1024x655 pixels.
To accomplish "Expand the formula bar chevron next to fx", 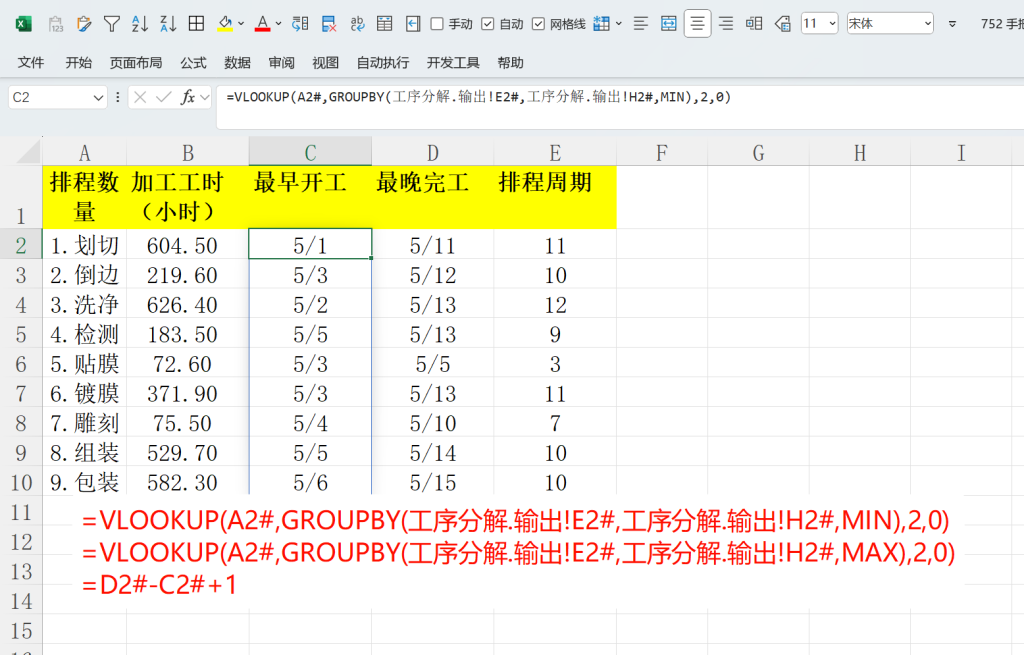I will click(205, 98).
